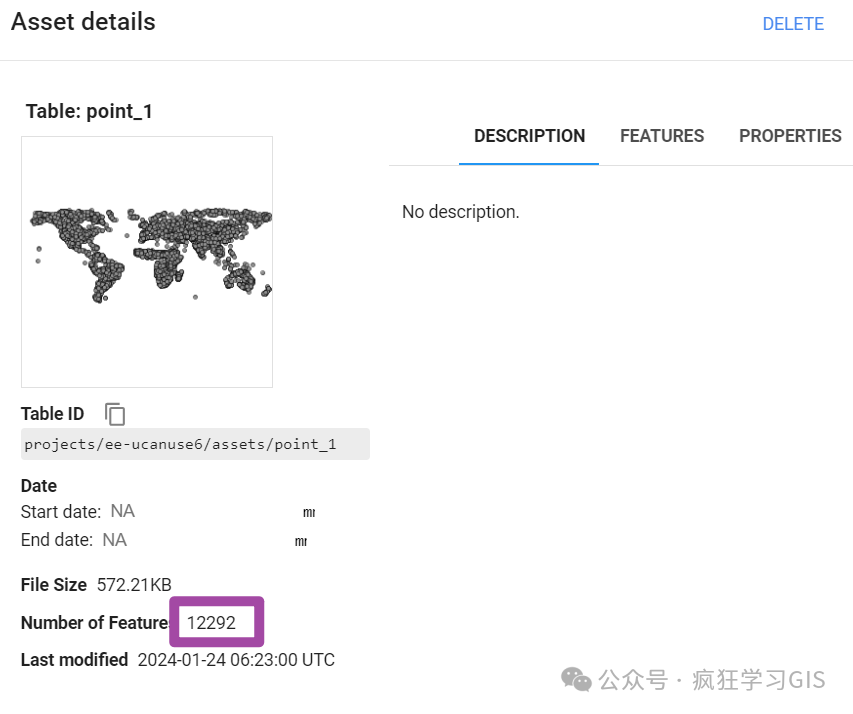This screenshot has height=714, width=853.
Task: Click the 疯狂学习GIS watermark text
Action: pyautogui.click(x=759, y=680)
